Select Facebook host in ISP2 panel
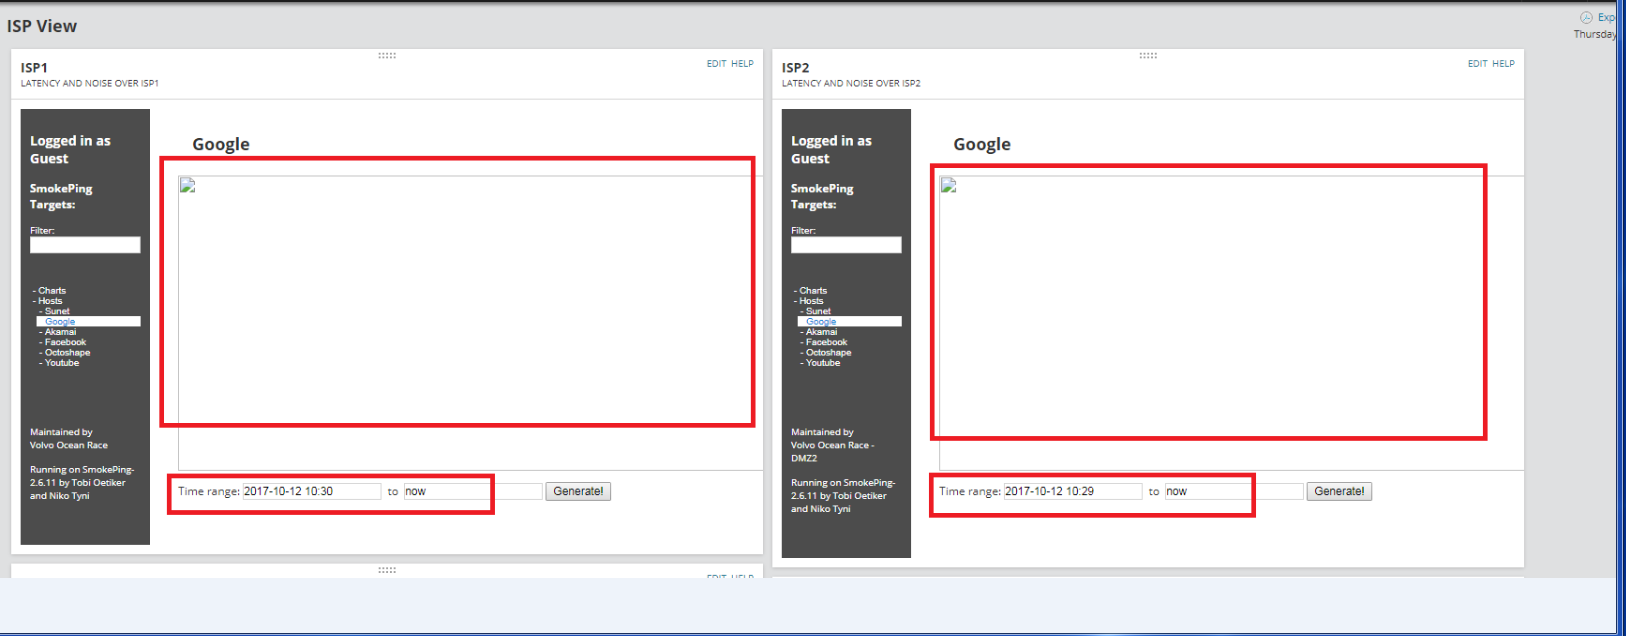The width and height of the screenshot is (1626, 636). [x=826, y=342]
